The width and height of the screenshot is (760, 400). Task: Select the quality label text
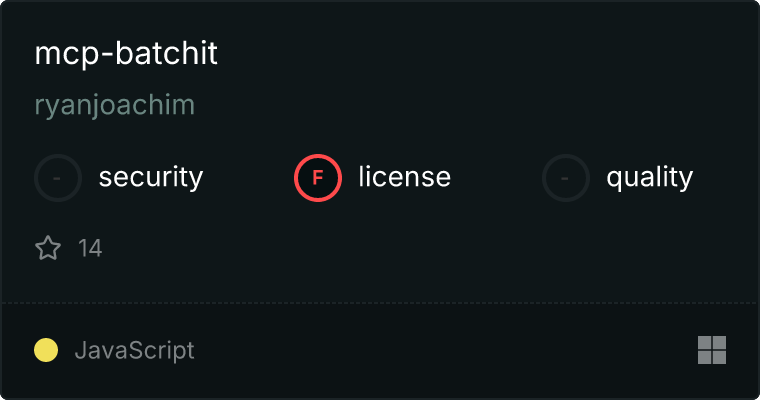[649, 177]
